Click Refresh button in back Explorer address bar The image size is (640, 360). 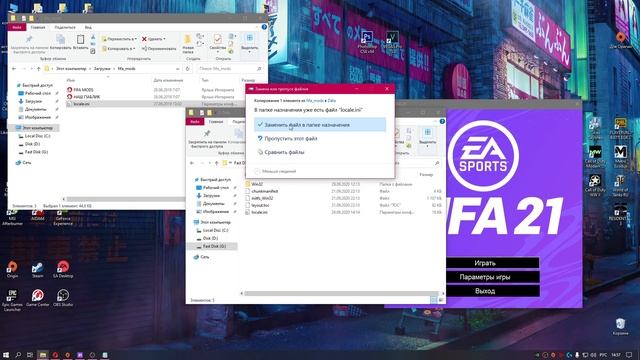[x=187, y=69]
